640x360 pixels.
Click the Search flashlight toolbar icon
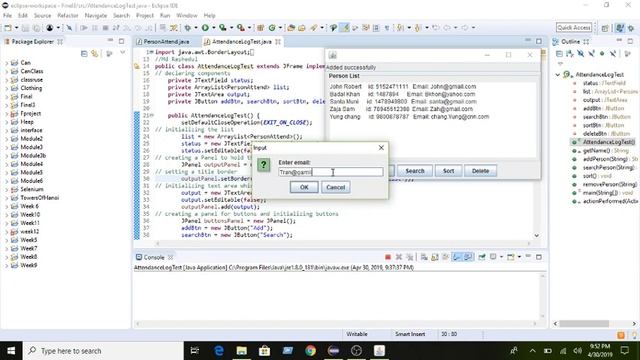point(313,28)
